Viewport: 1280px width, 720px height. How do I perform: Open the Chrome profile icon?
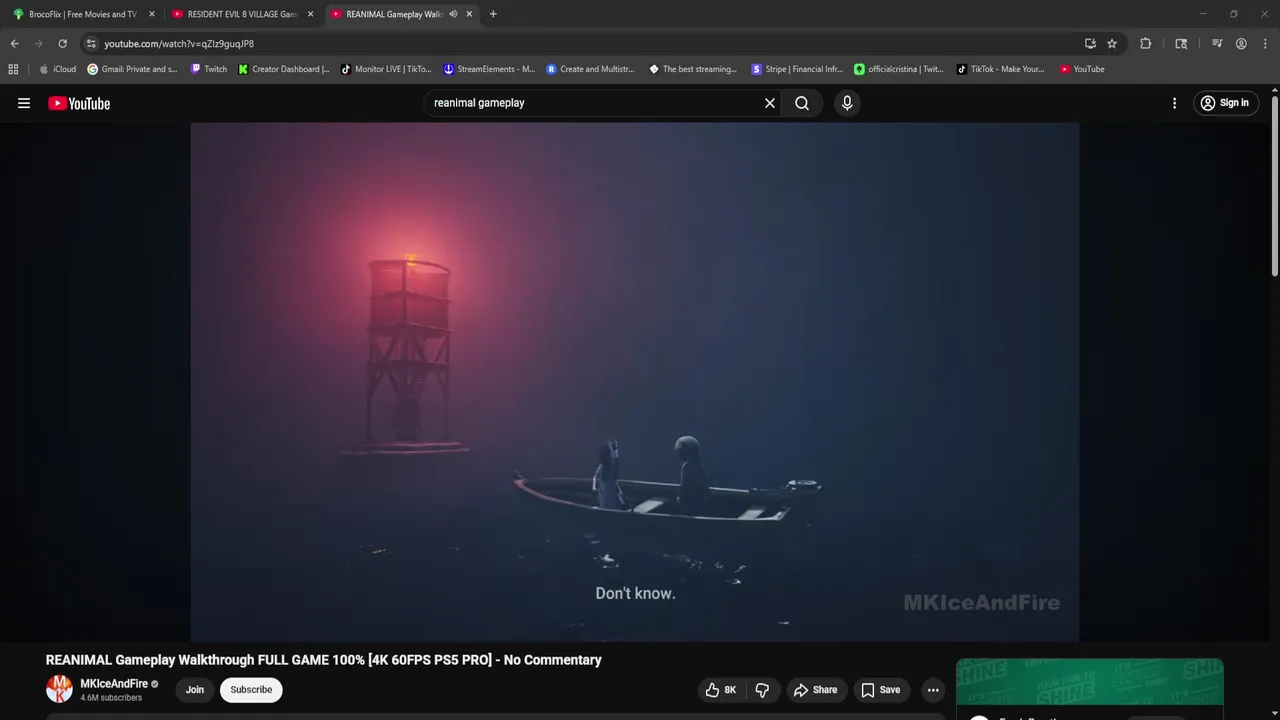click(1241, 44)
